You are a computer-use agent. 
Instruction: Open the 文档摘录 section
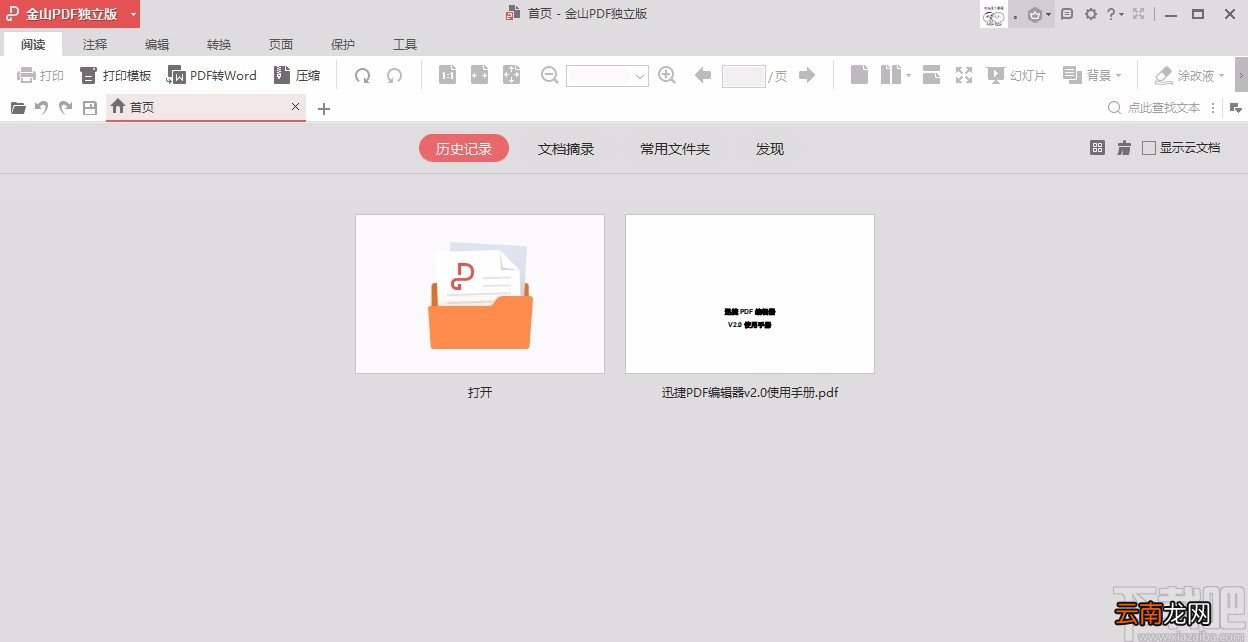(x=566, y=148)
